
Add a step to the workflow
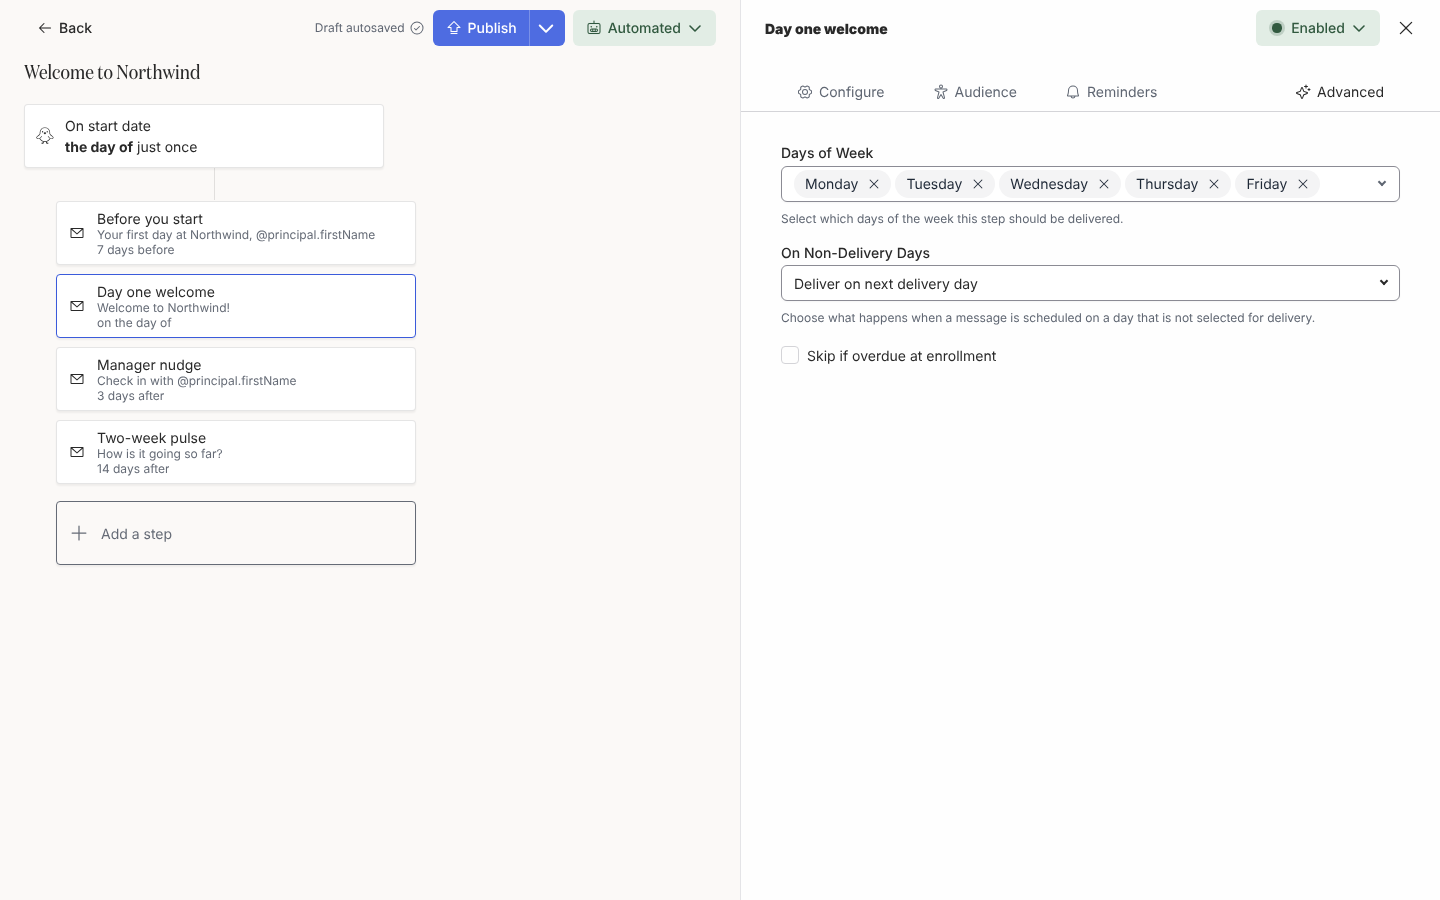[x=236, y=533]
